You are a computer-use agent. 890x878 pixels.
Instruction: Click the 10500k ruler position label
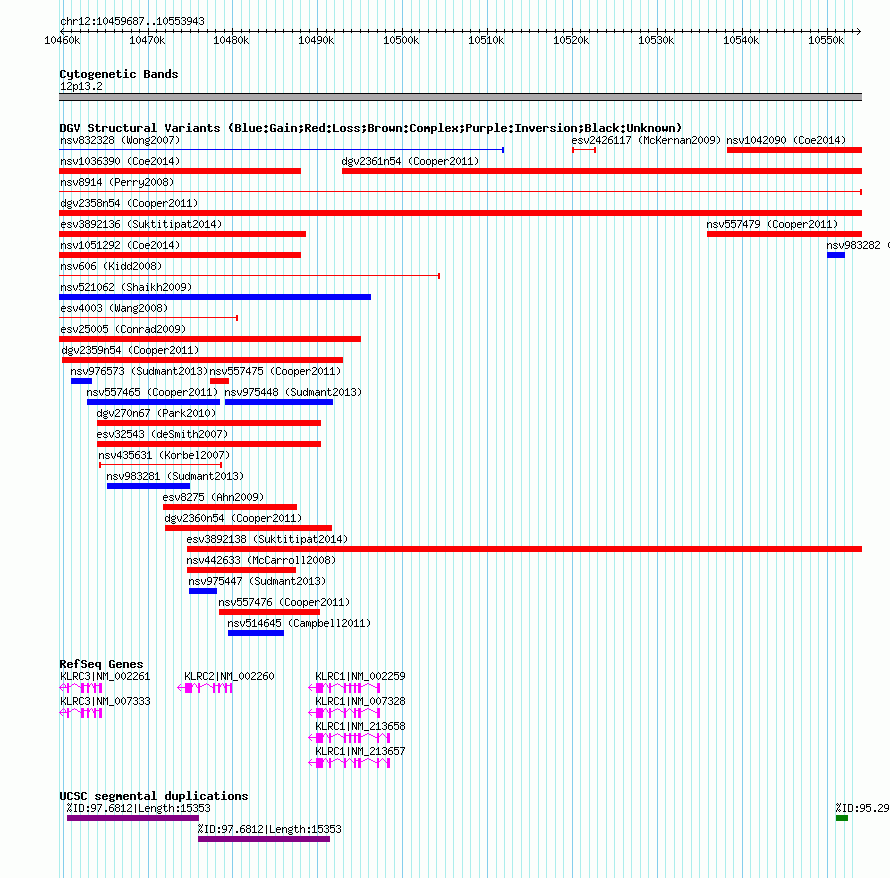coord(401,40)
